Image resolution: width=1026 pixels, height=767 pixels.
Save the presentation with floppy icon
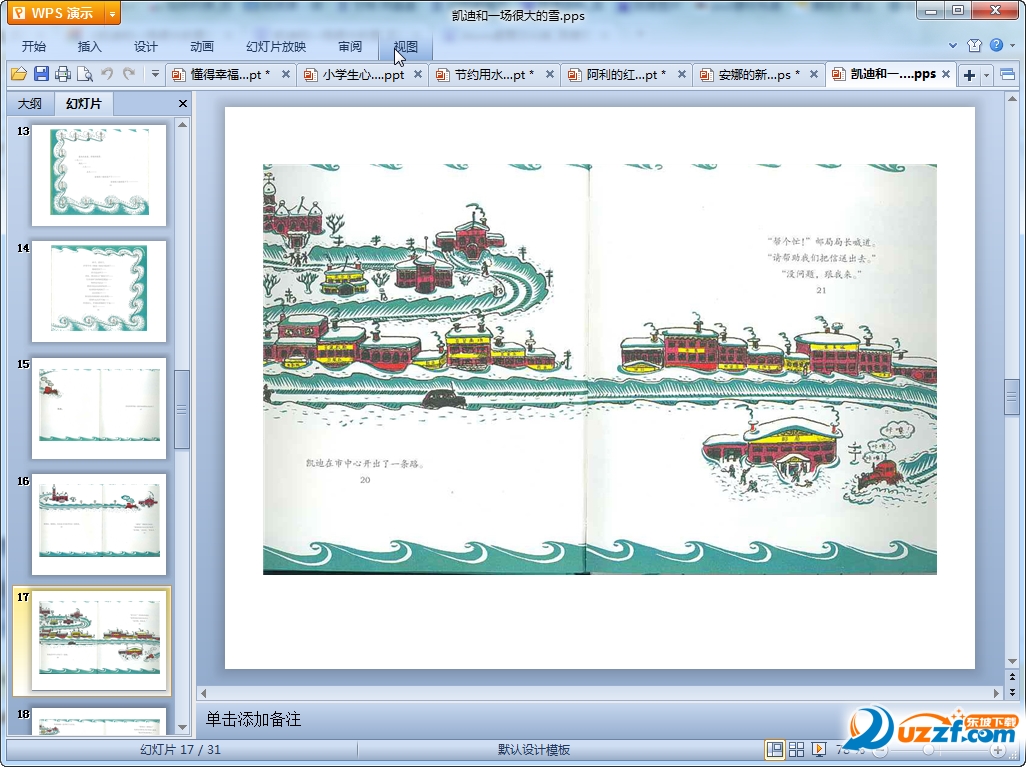41,74
